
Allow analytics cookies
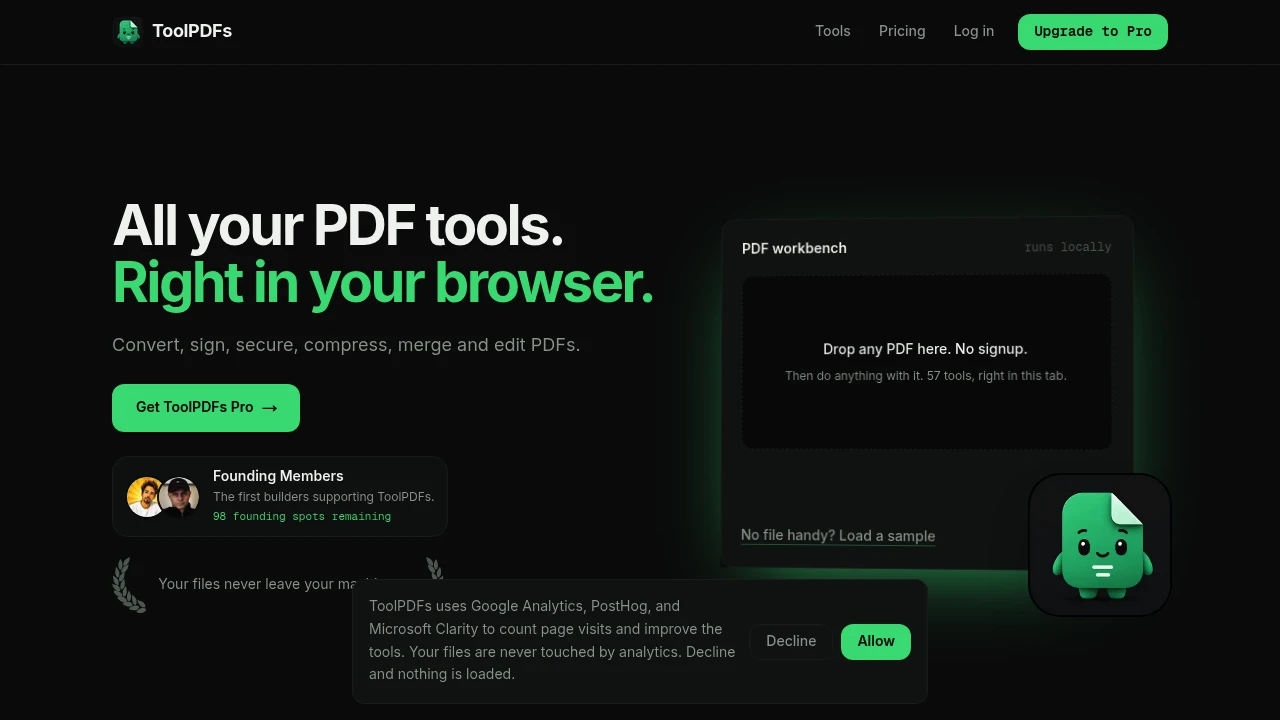point(876,641)
